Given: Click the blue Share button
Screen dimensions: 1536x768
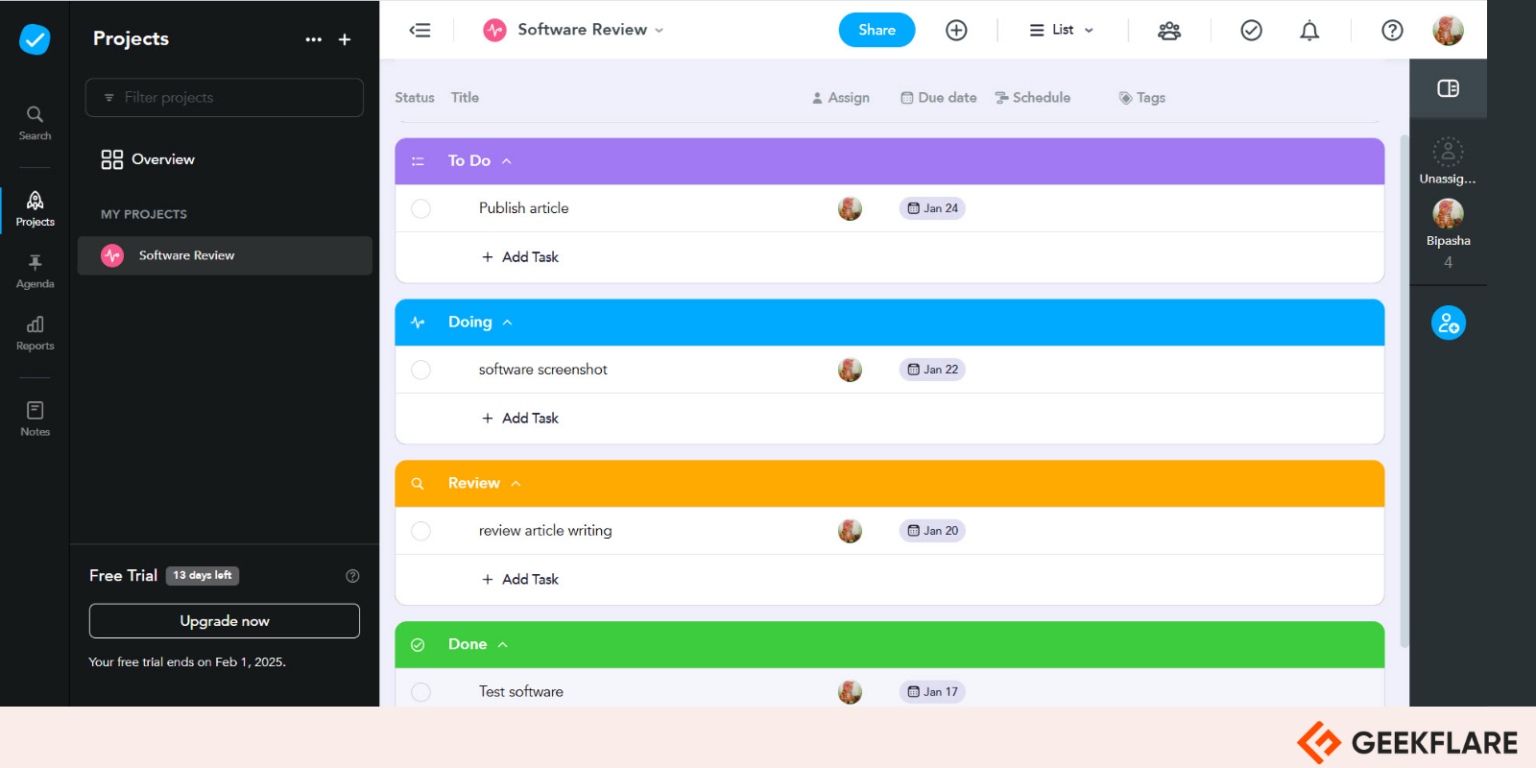Looking at the screenshot, I should point(877,30).
